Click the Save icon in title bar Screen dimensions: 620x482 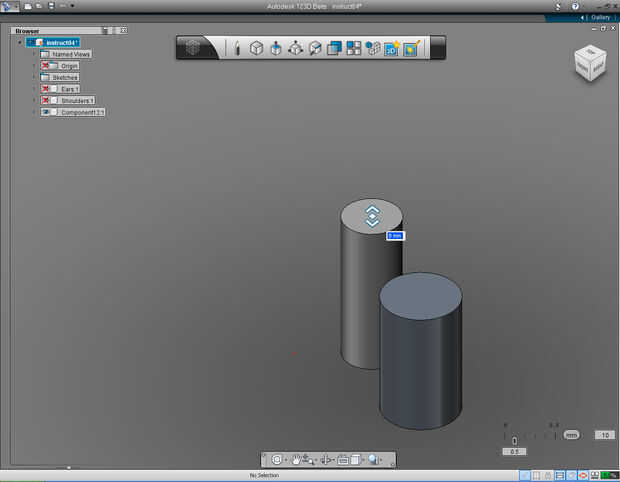pyautogui.click(x=51, y=6)
